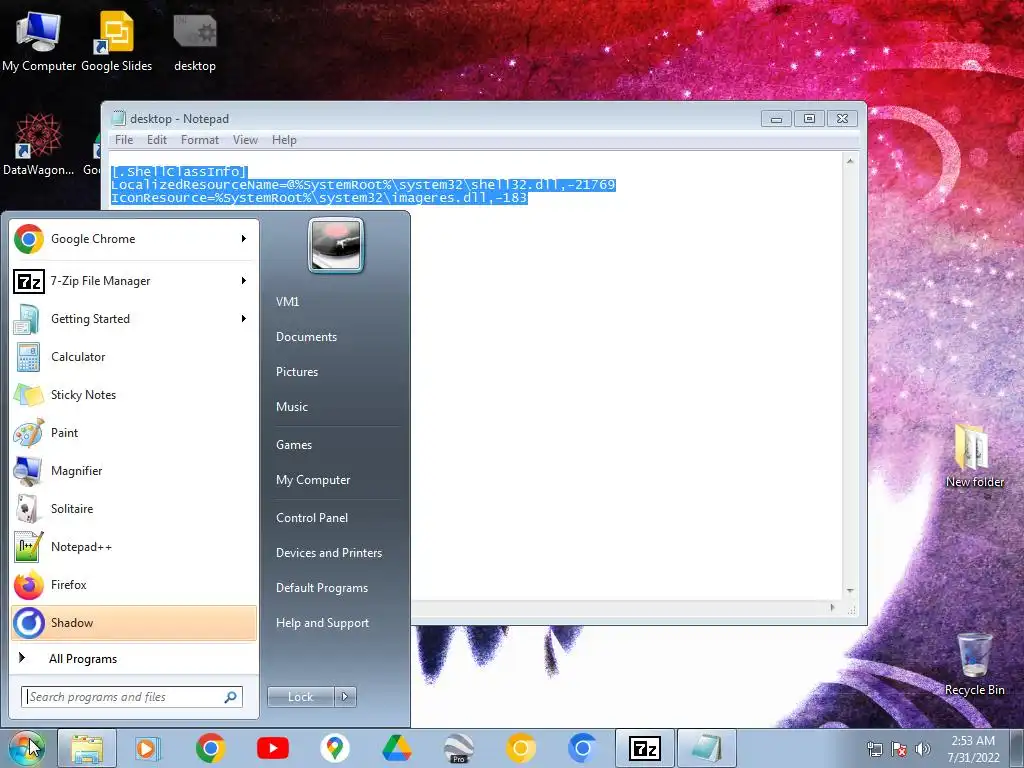Click the Start orb button
The width and height of the screenshot is (1024, 768).
tap(27, 748)
